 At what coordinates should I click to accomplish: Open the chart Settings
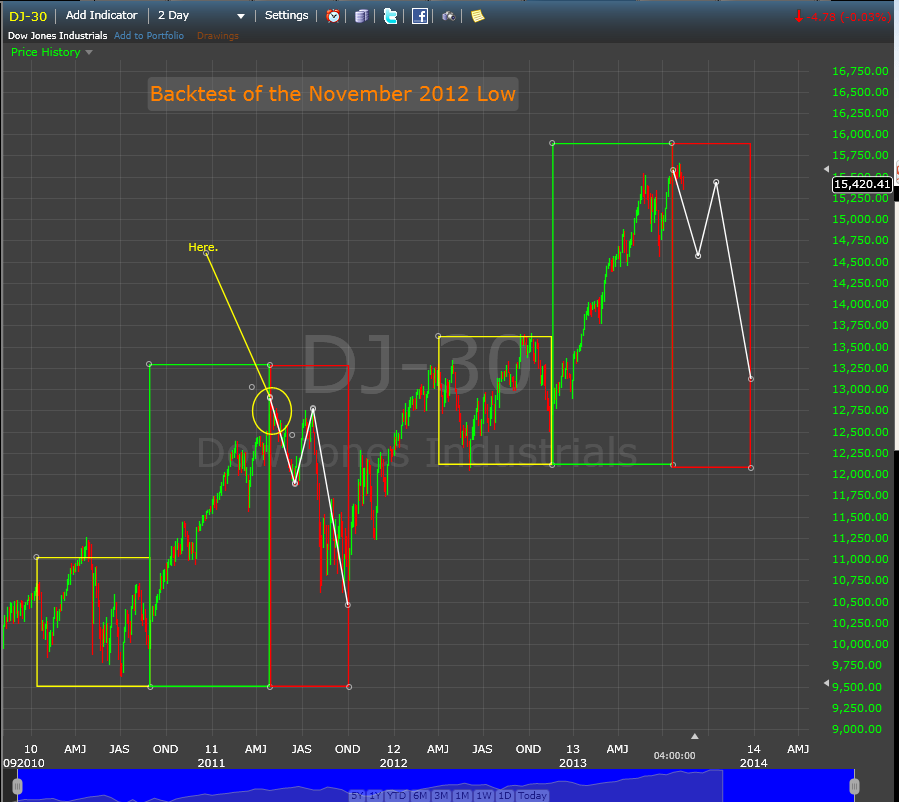tap(286, 15)
